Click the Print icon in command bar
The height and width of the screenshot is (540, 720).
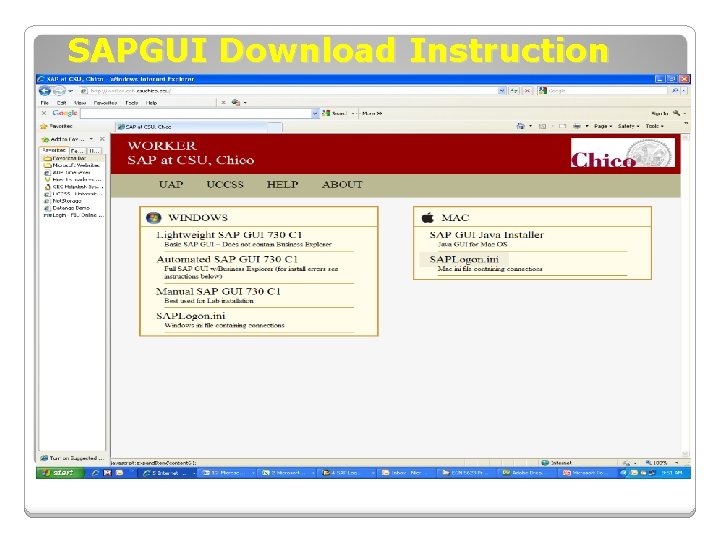tap(577, 126)
